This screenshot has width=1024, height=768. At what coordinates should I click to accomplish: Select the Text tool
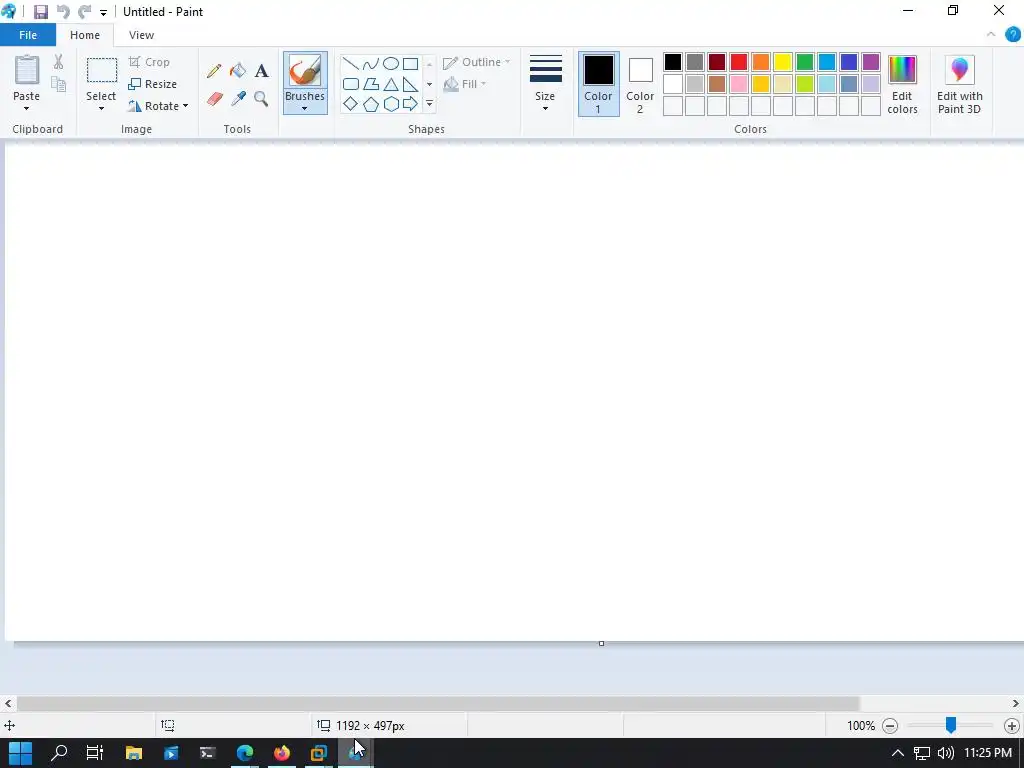(261, 71)
